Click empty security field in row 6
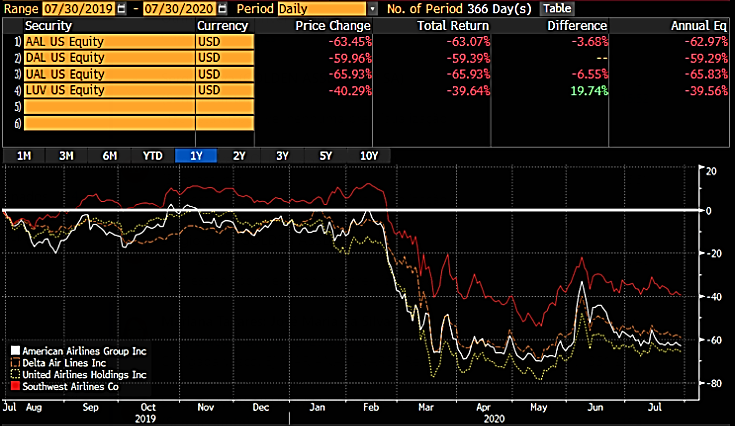The width and height of the screenshot is (735, 426). (x=109, y=123)
